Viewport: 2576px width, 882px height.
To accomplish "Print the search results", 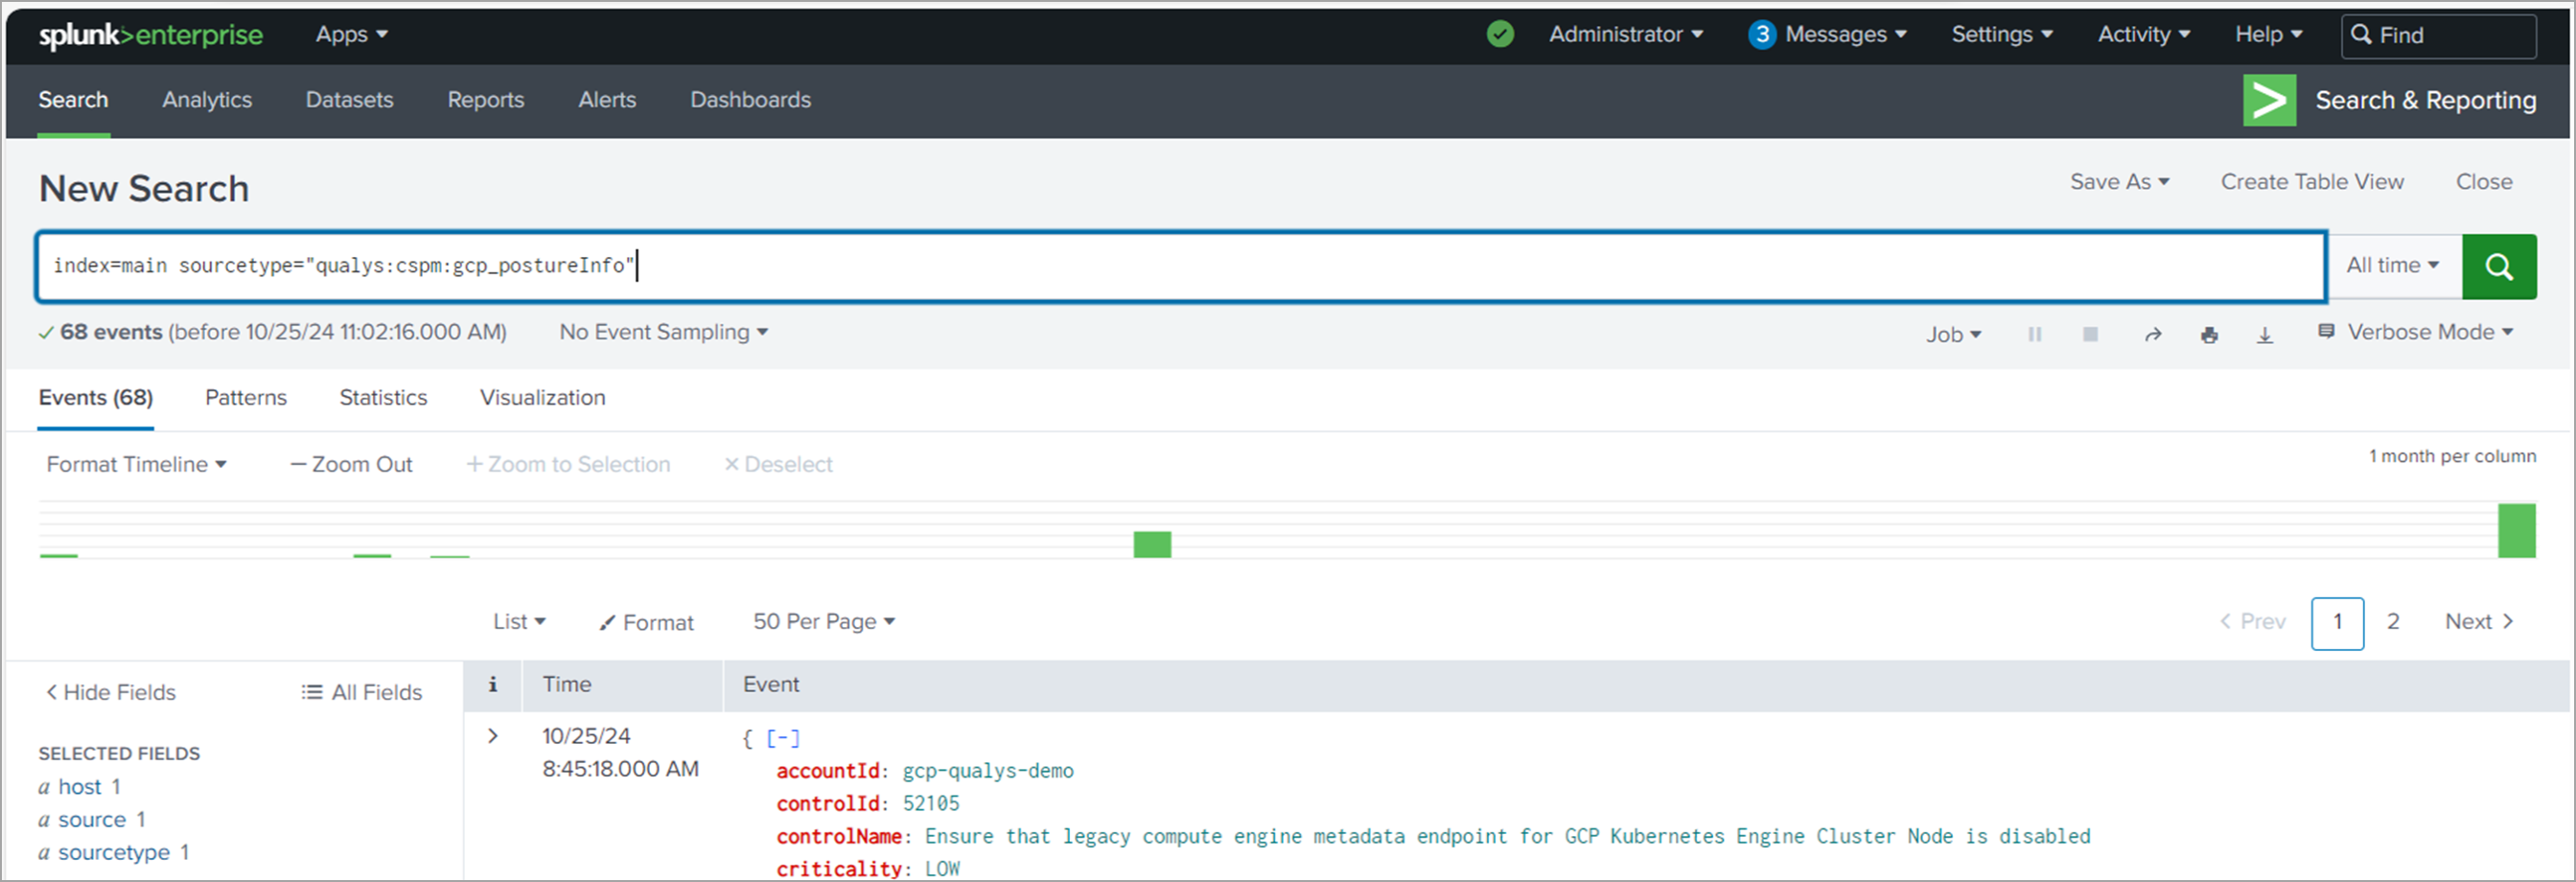I will pos(2209,334).
